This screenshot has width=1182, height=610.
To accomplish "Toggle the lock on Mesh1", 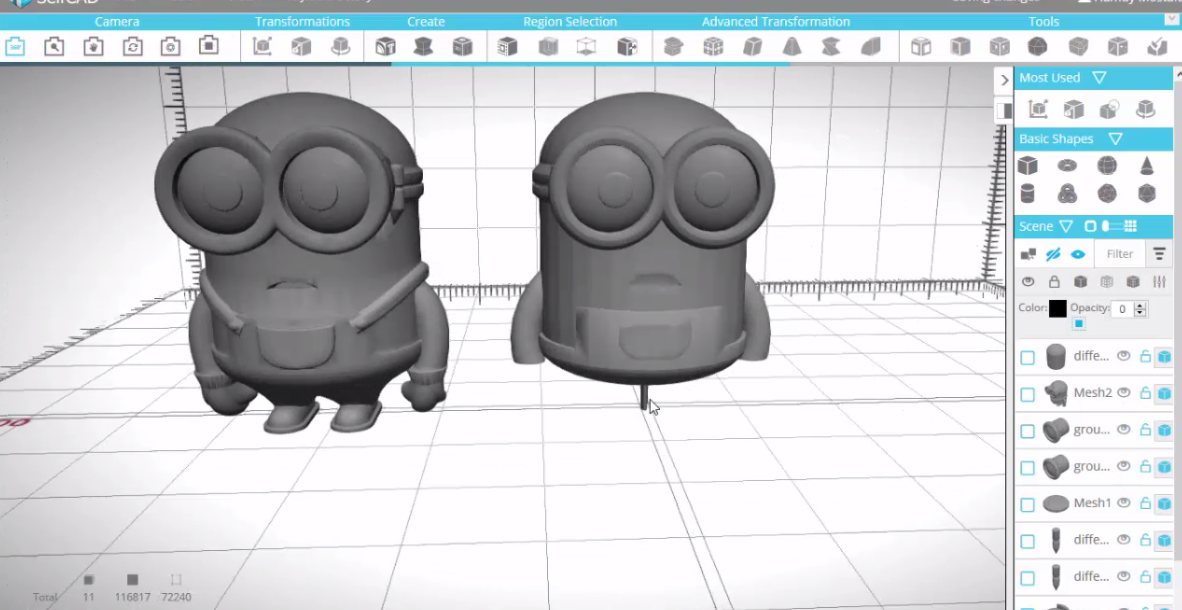I will [x=1145, y=503].
